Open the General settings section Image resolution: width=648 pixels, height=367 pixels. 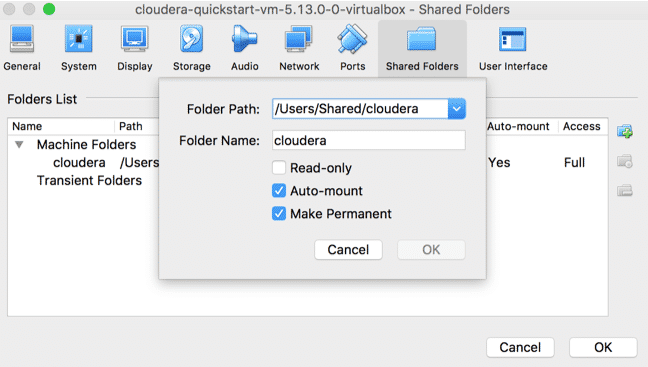point(22,48)
